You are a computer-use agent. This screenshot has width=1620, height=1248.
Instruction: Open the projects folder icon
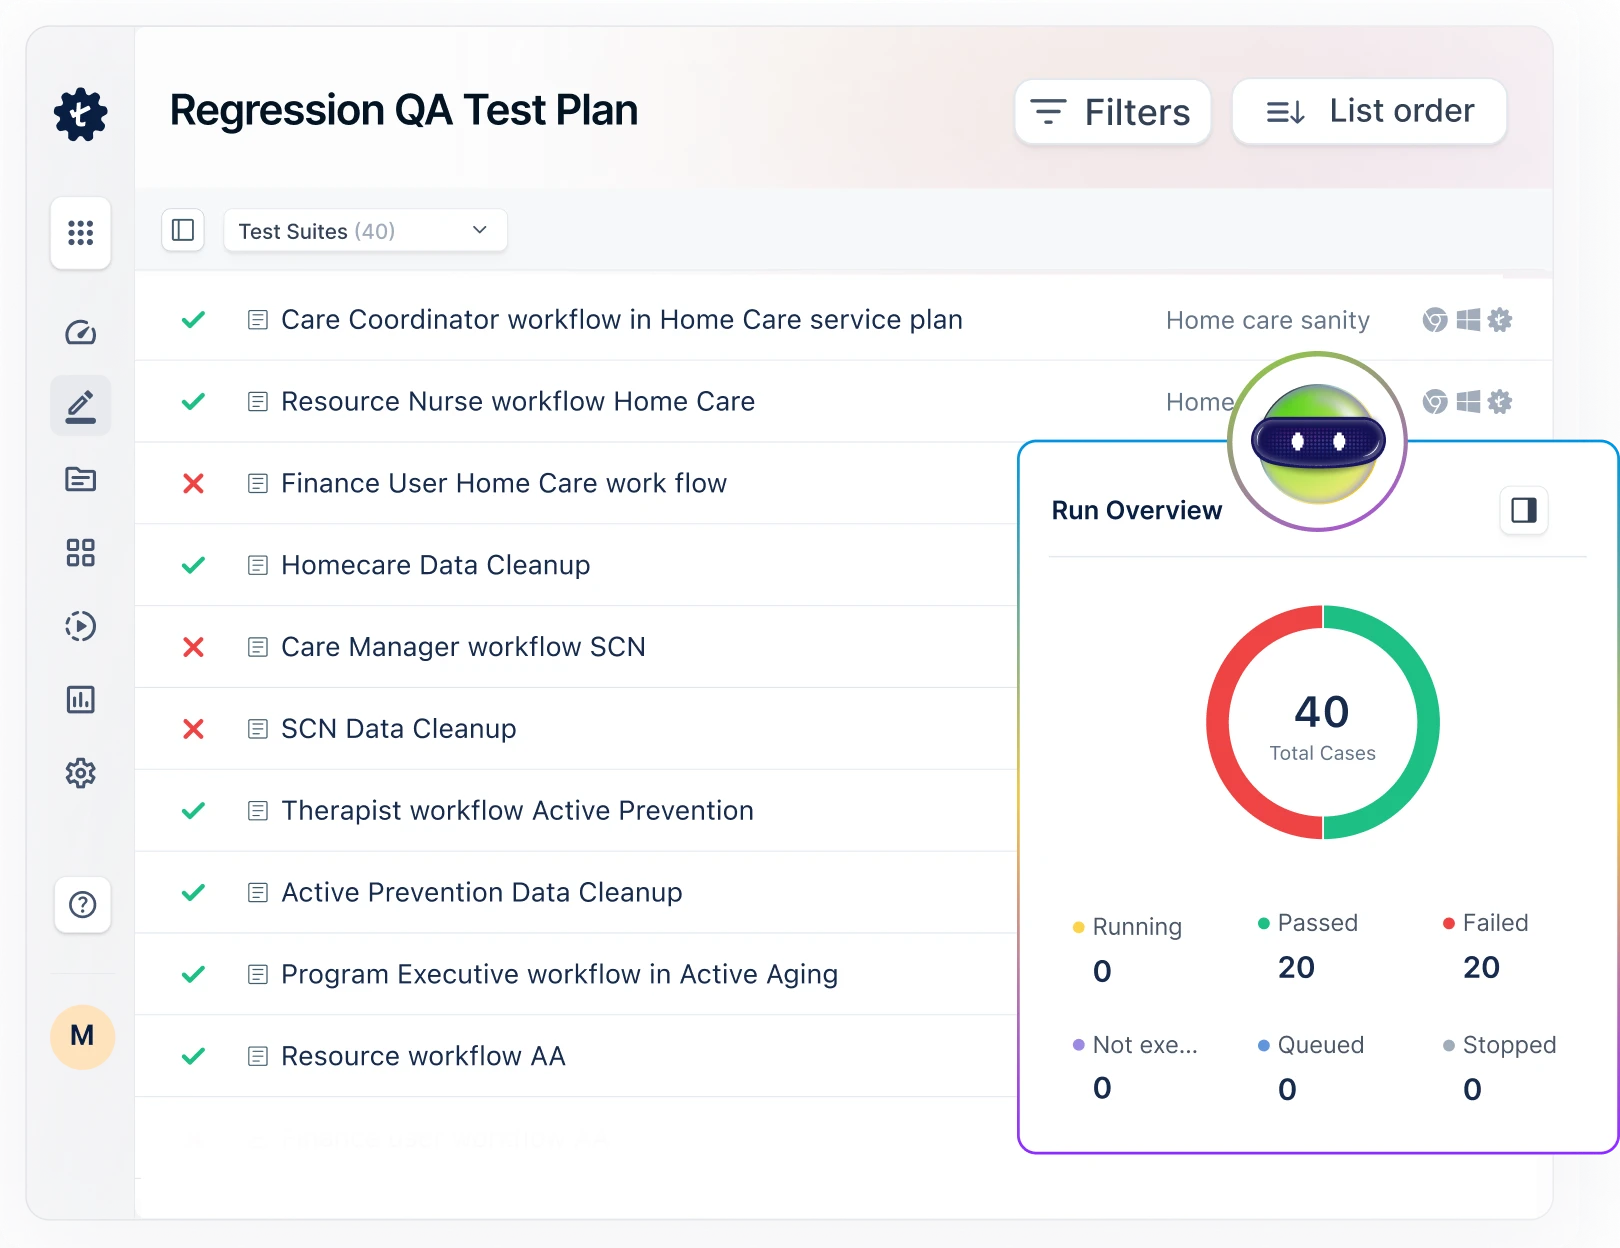pyautogui.click(x=80, y=479)
